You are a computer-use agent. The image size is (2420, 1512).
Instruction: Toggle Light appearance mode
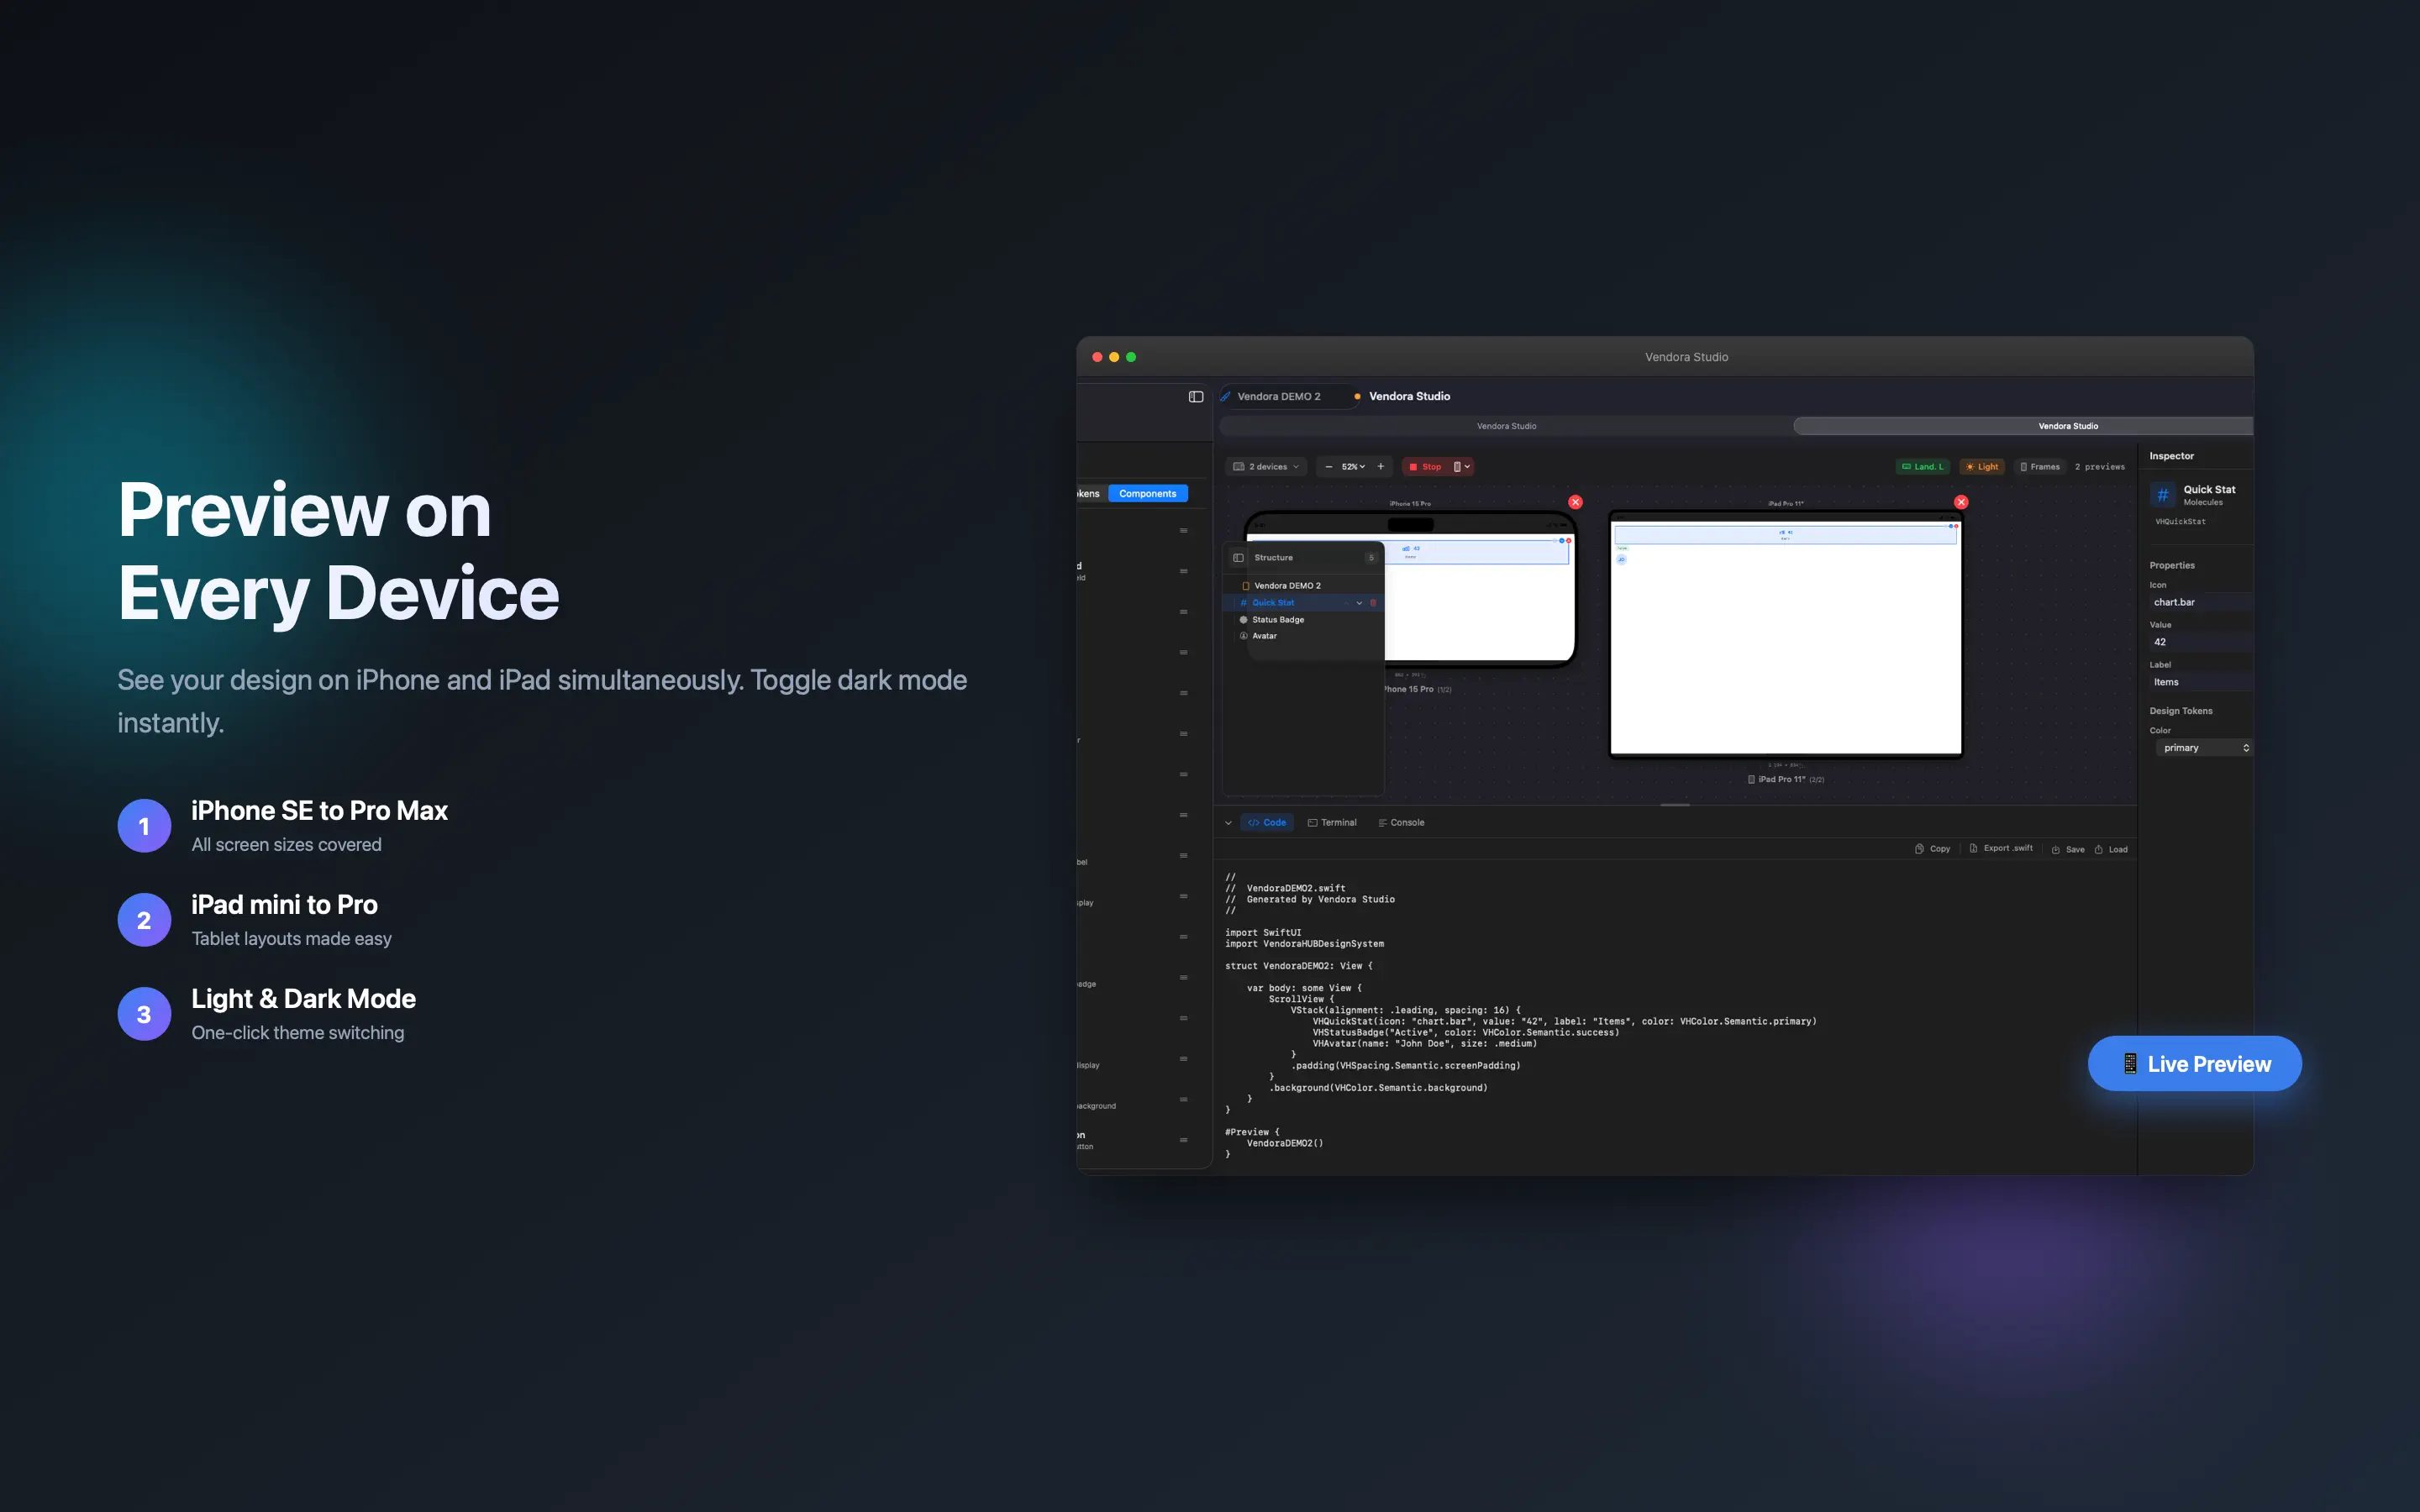[1981, 467]
